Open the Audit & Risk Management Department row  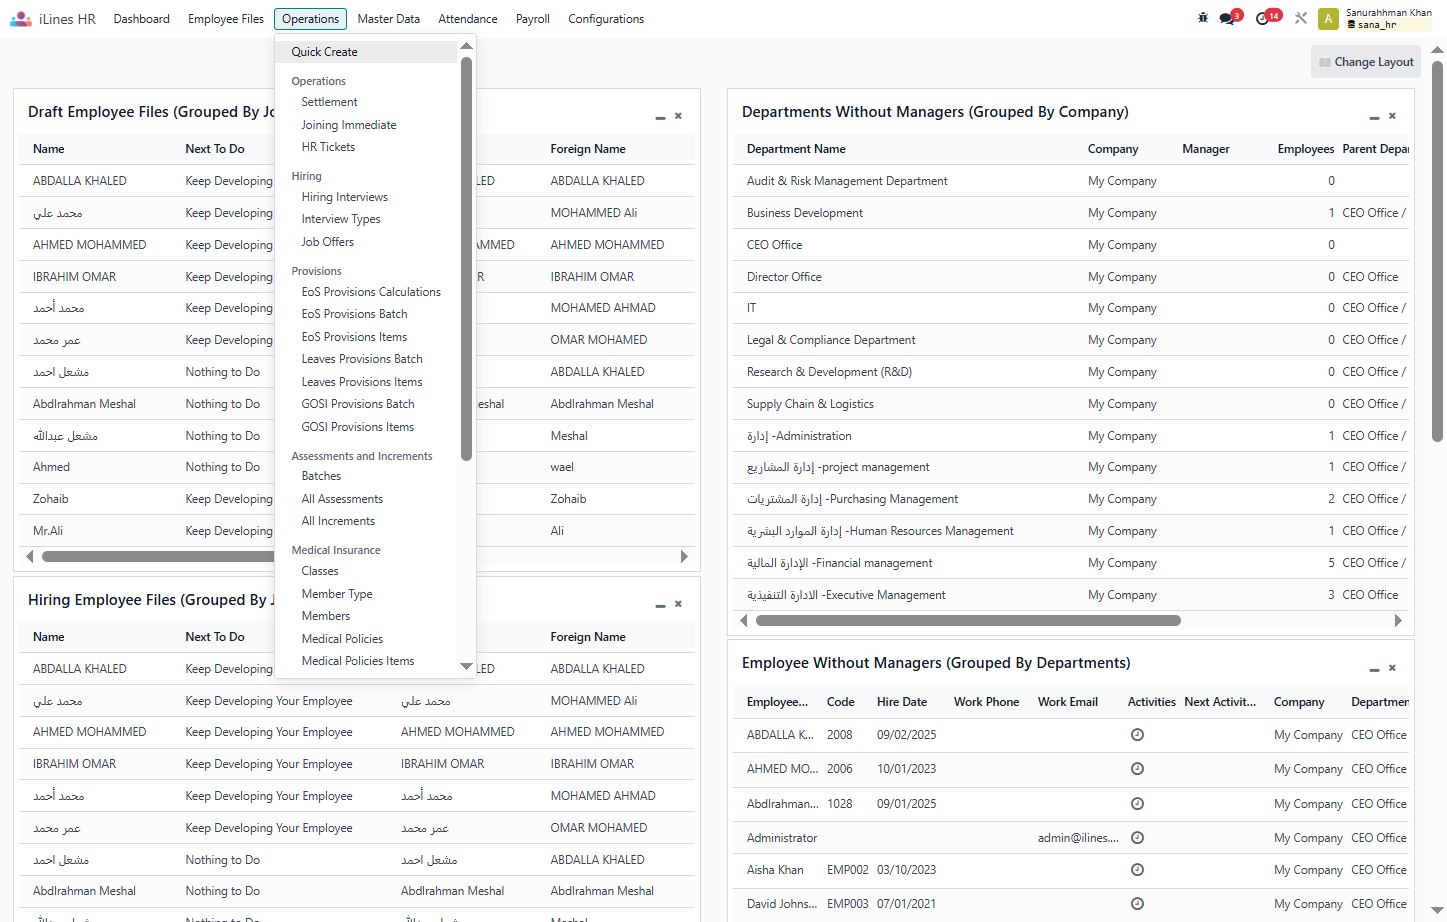tap(1071, 181)
